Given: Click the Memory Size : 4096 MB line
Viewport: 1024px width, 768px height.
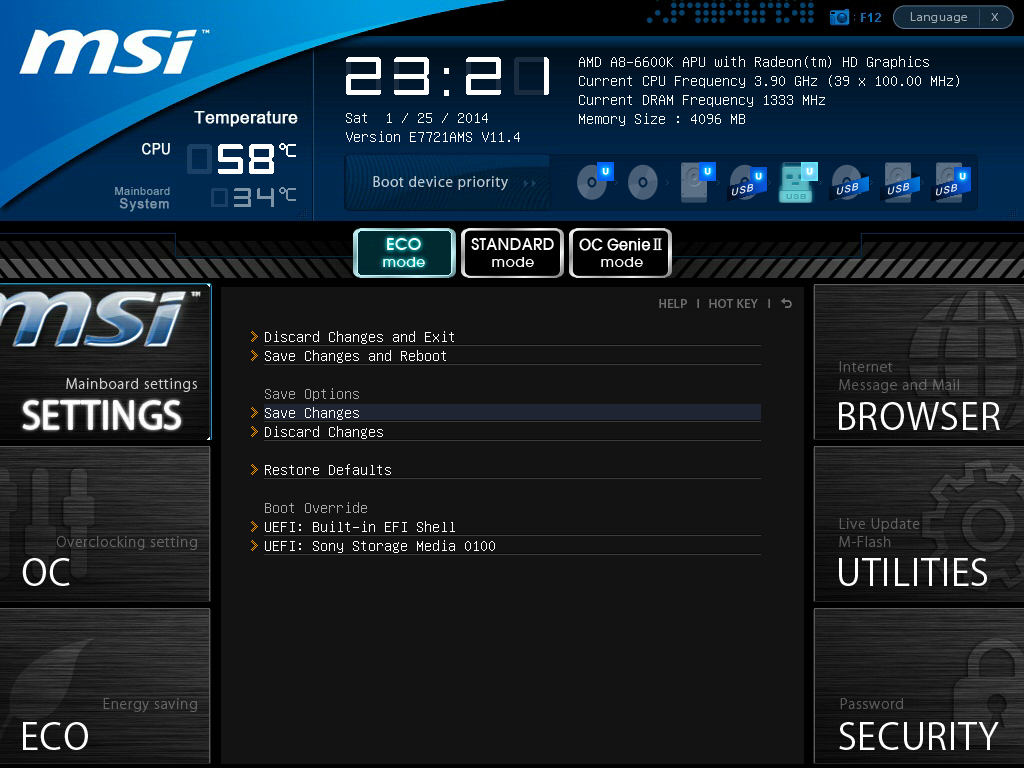Looking at the screenshot, I should (662, 119).
